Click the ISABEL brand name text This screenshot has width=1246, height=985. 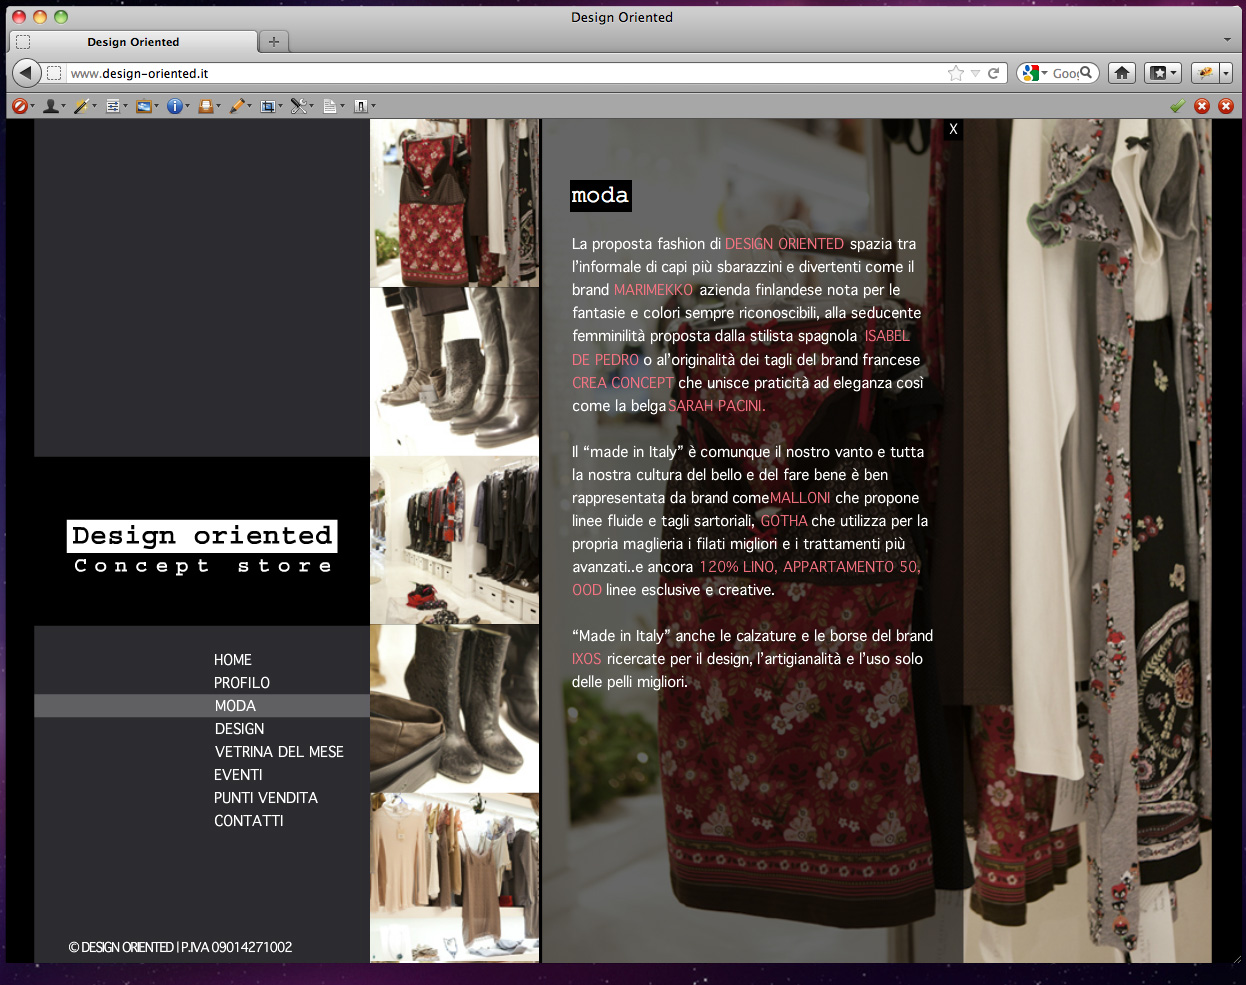pyautogui.click(x=887, y=336)
